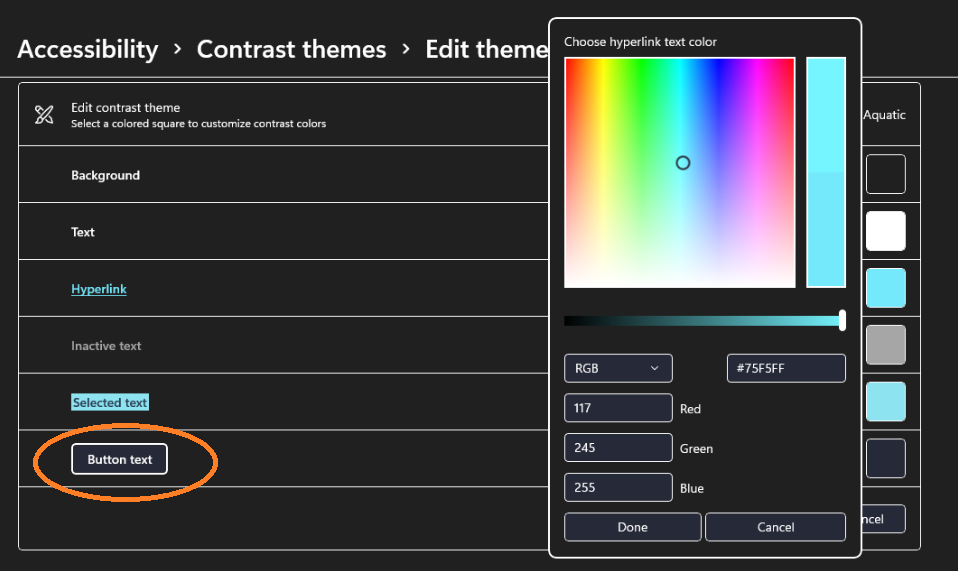Open the dark Button text color swatch
The height and width of the screenshot is (571, 958).
tap(885, 458)
